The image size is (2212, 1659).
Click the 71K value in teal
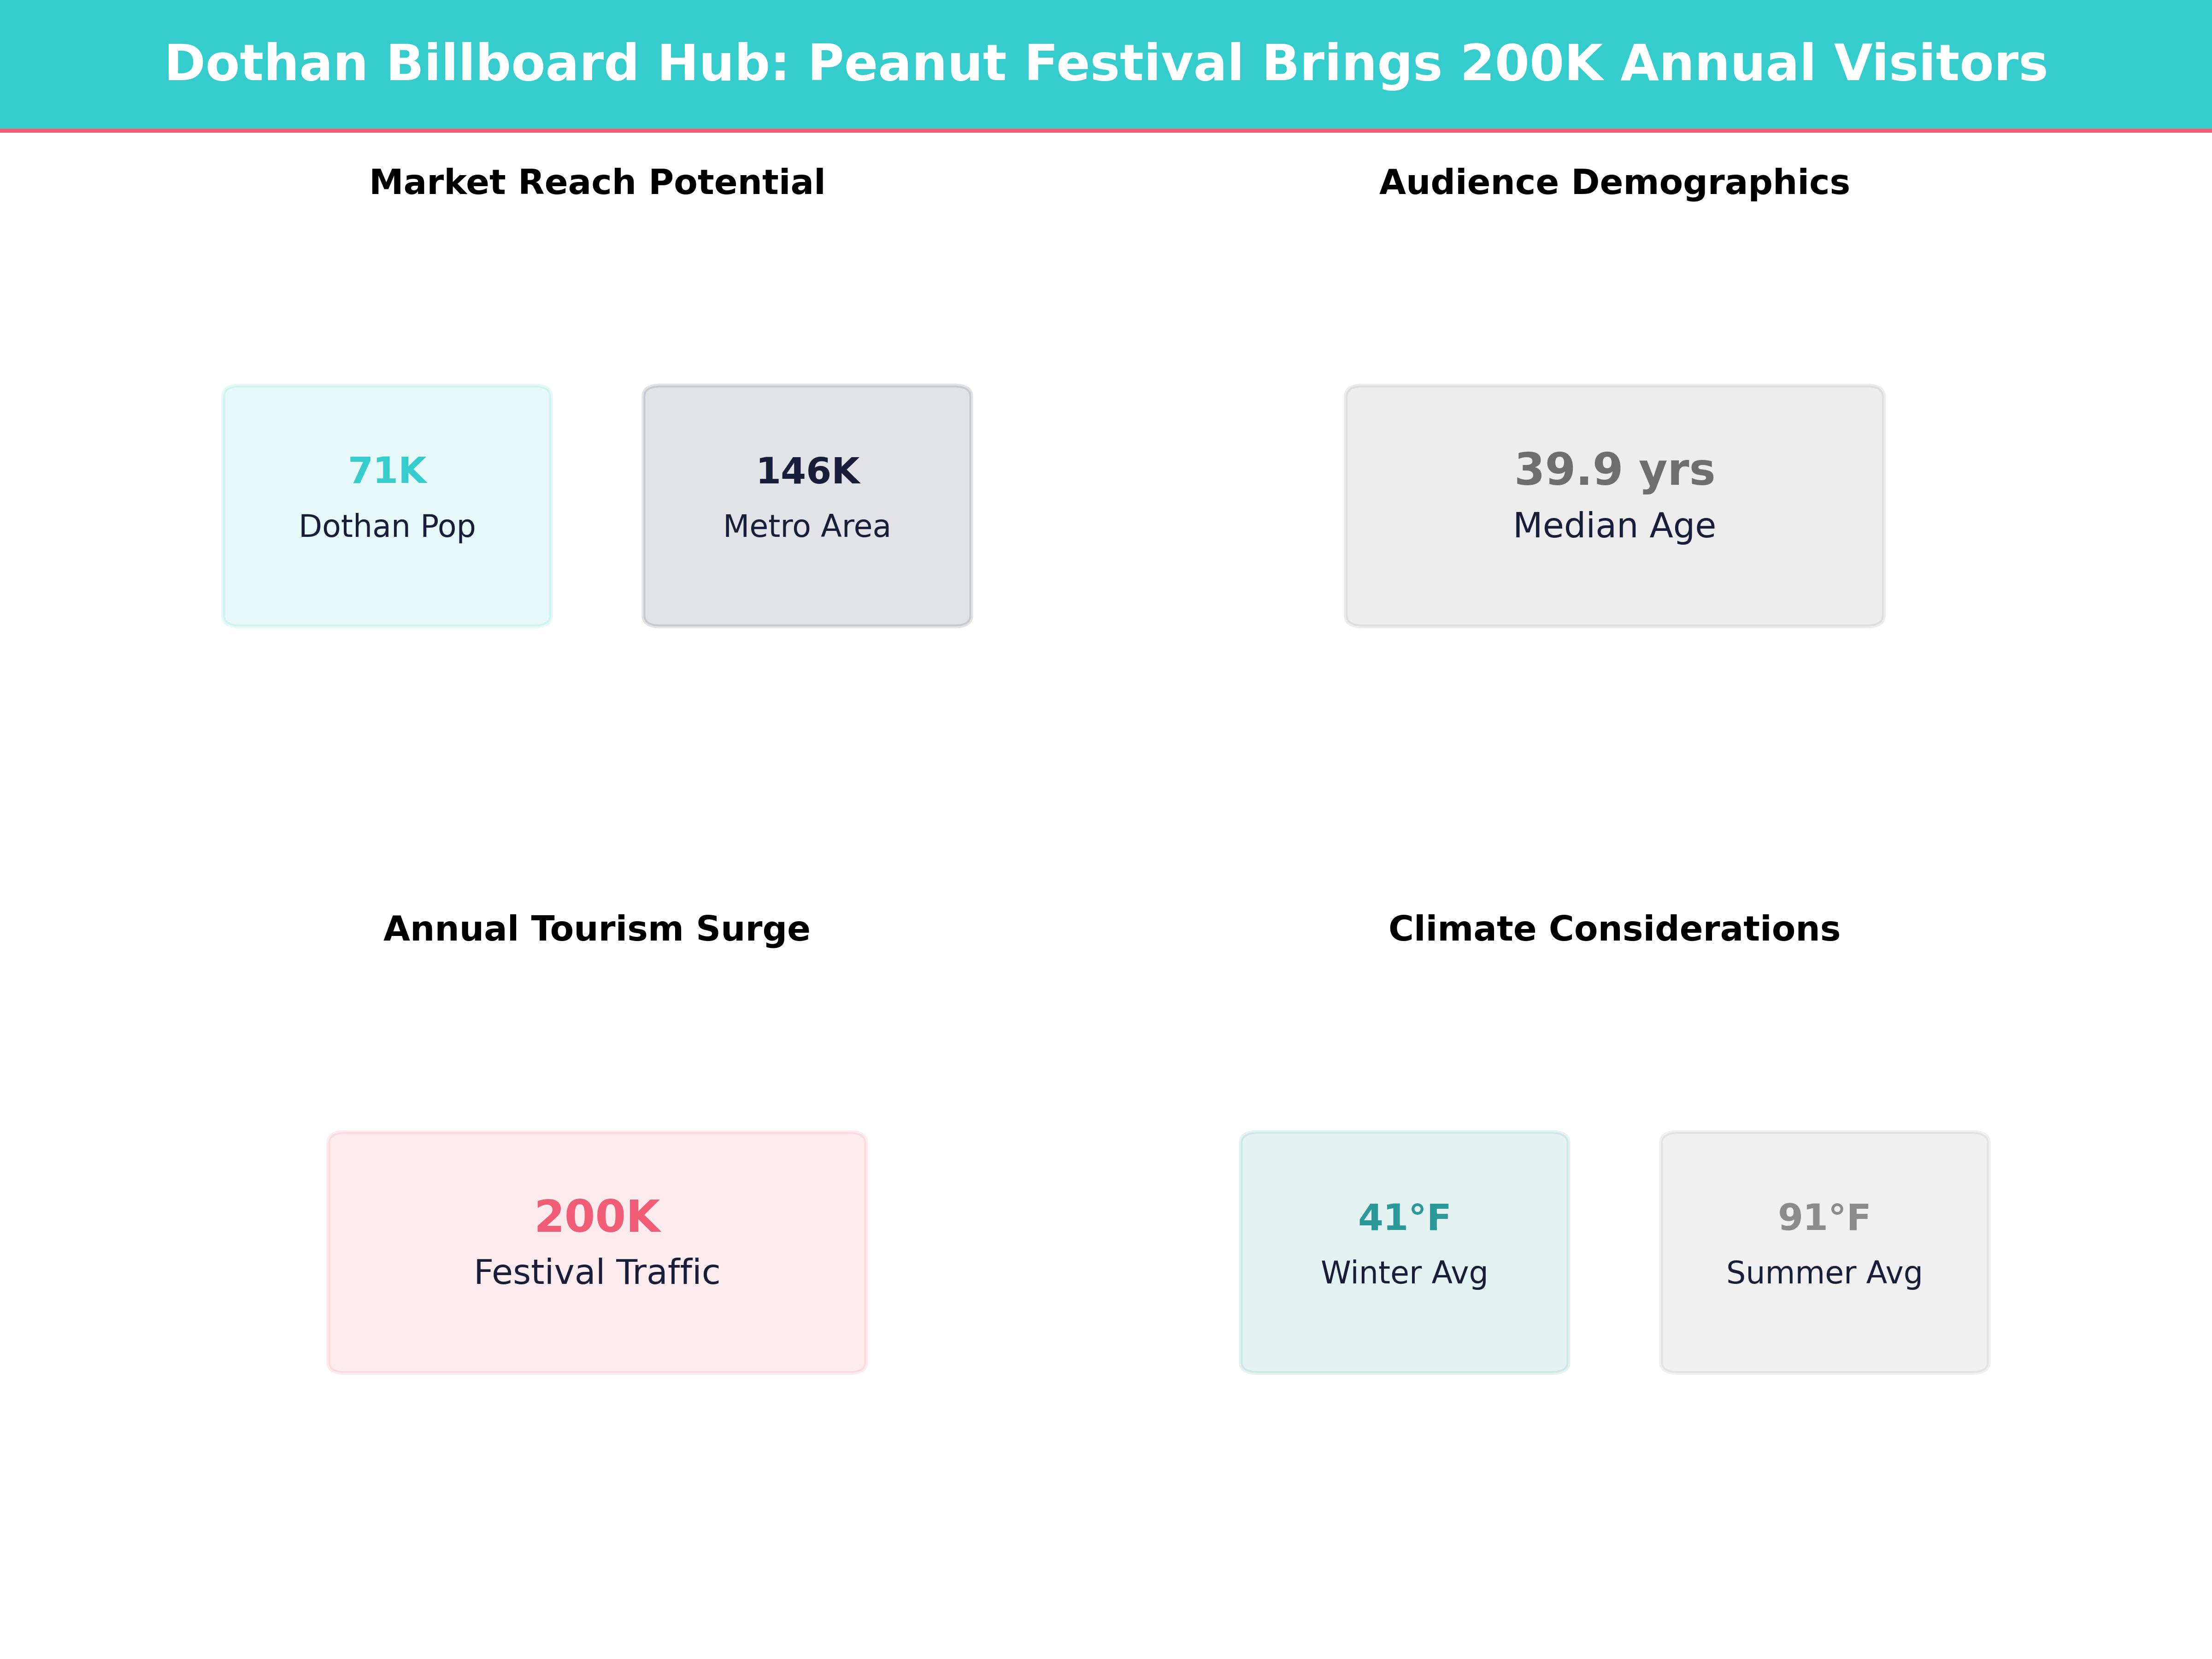pyautogui.click(x=387, y=470)
